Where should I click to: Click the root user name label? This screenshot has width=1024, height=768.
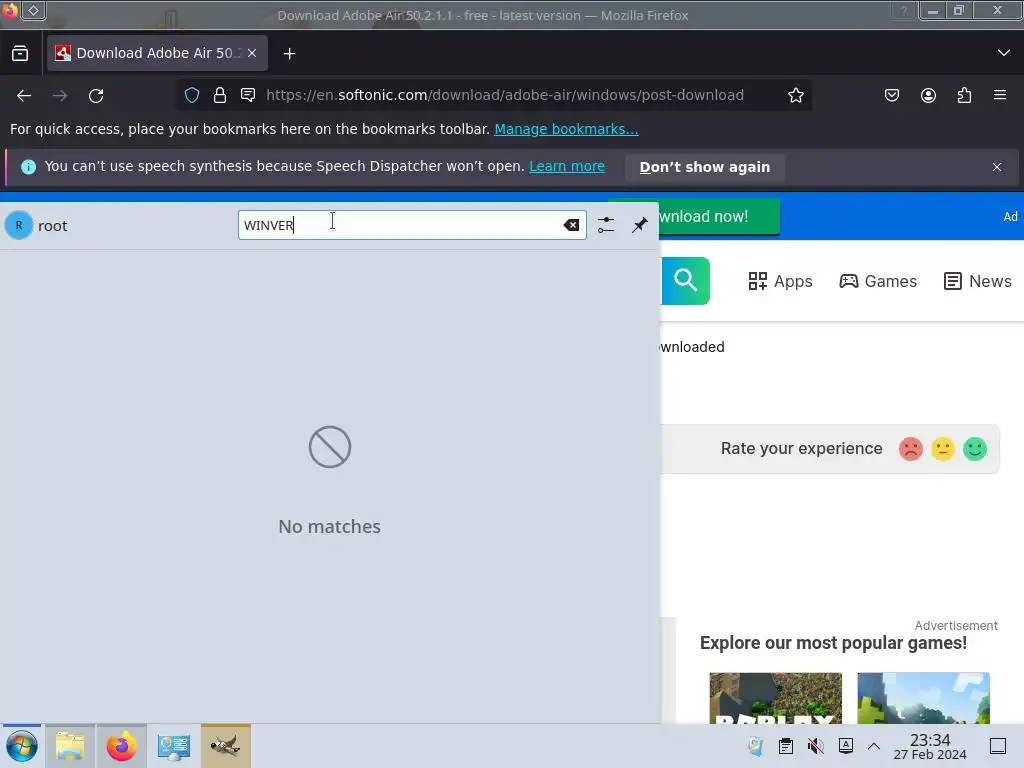pyautogui.click(x=52, y=226)
